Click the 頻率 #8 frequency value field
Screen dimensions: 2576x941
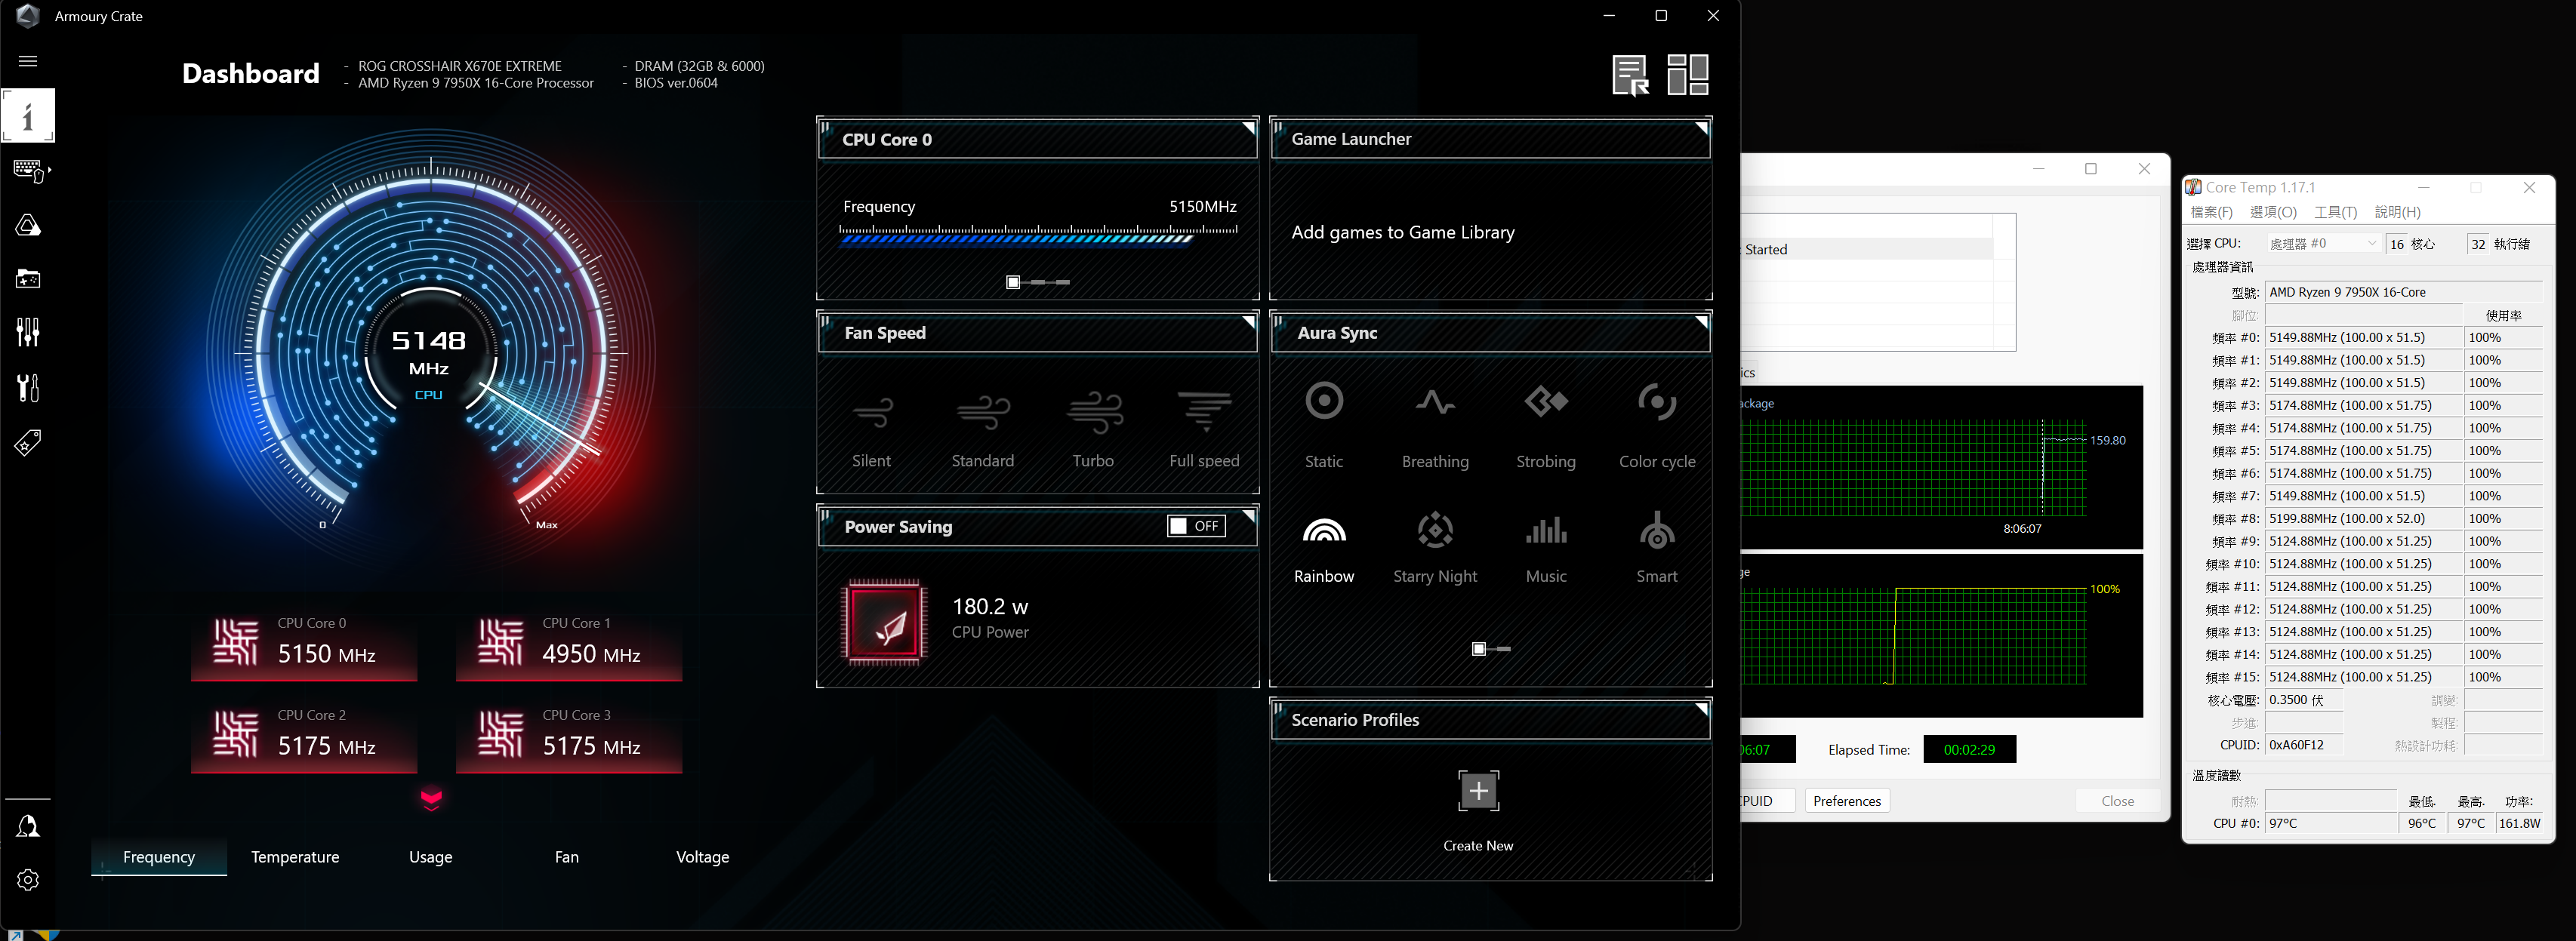coord(2363,519)
